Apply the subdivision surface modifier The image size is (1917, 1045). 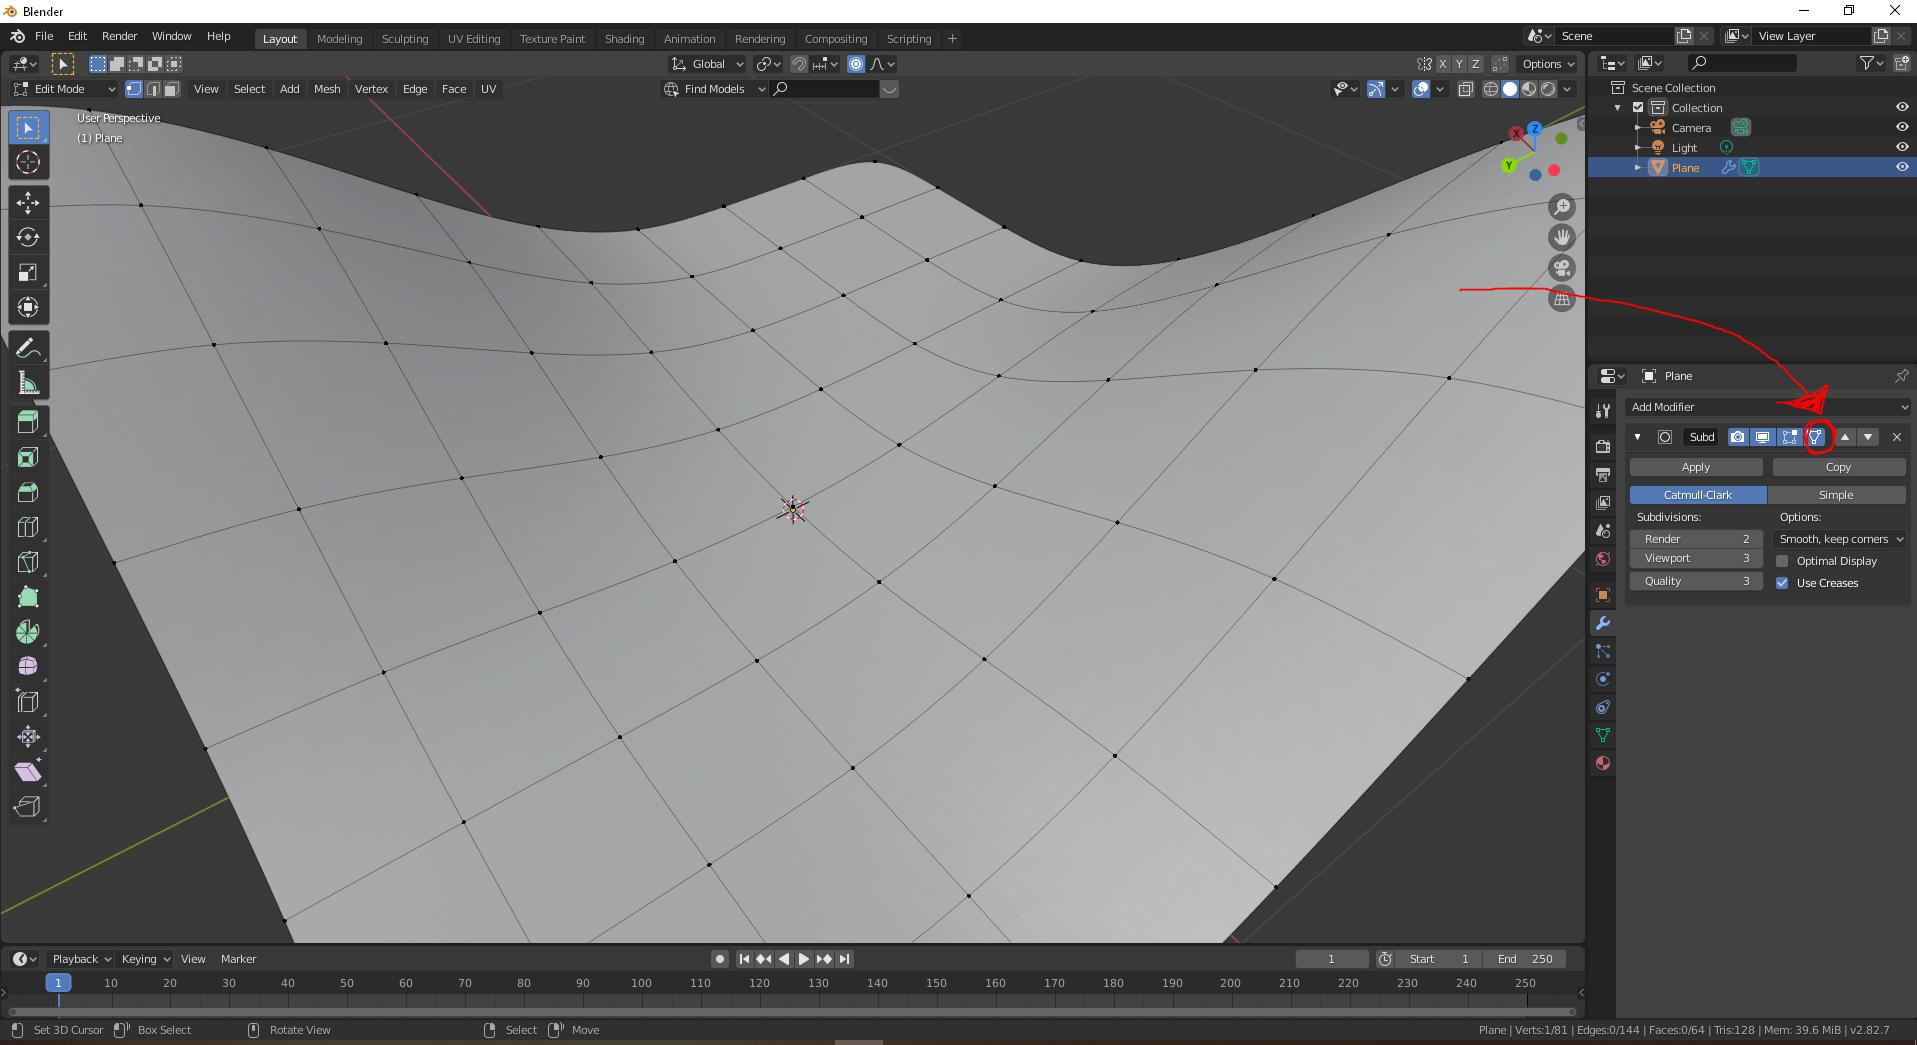tap(1696, 466)
